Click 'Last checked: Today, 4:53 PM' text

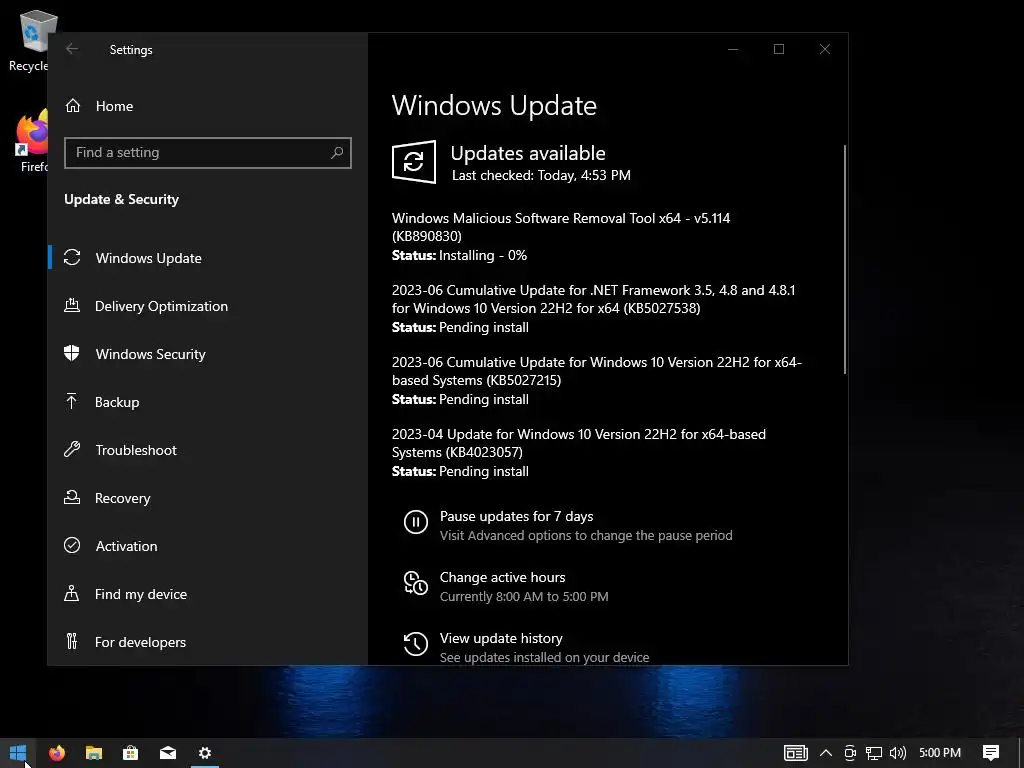(x=541, y=175)
